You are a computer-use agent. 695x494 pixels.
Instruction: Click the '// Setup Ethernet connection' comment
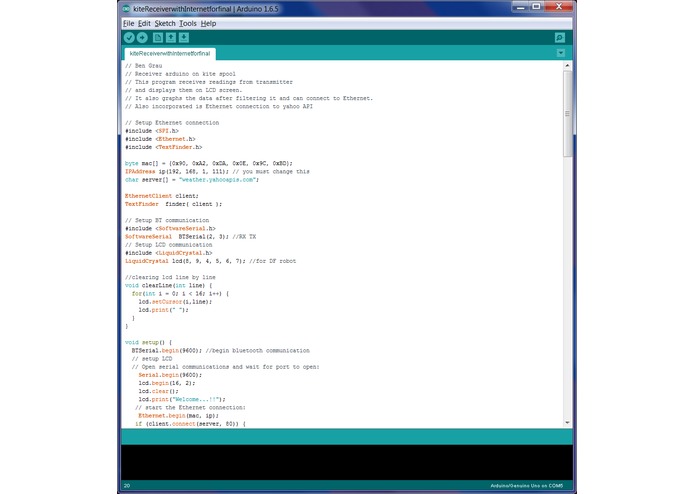point(172,123)
